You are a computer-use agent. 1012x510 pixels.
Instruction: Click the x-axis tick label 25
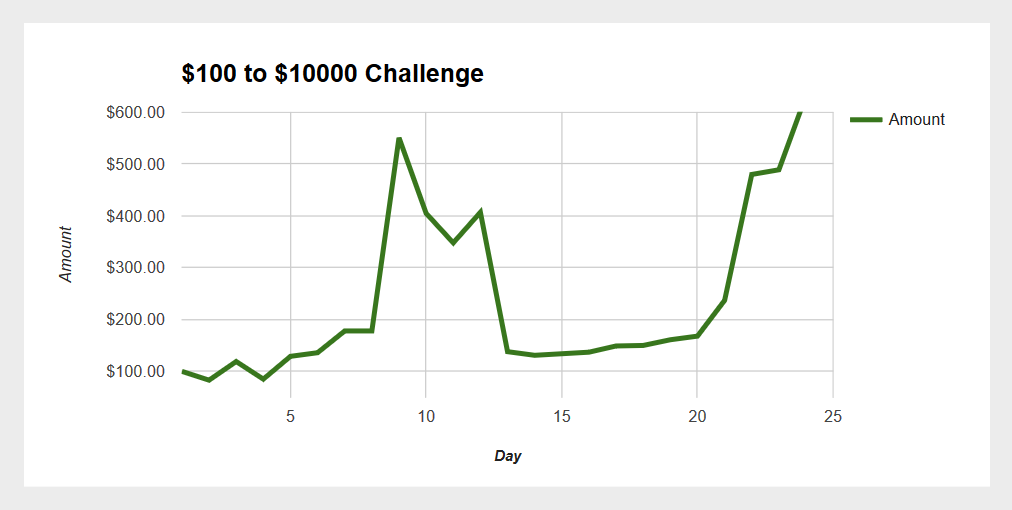coord(833,416)
